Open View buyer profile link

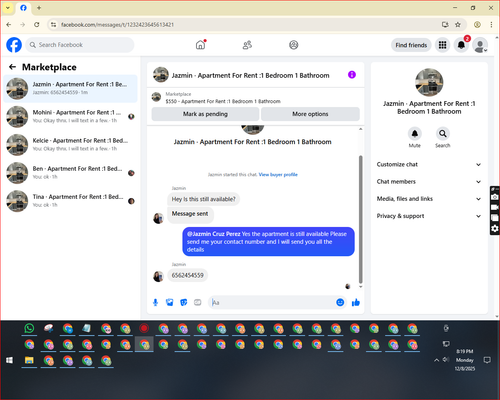[278, 174]
